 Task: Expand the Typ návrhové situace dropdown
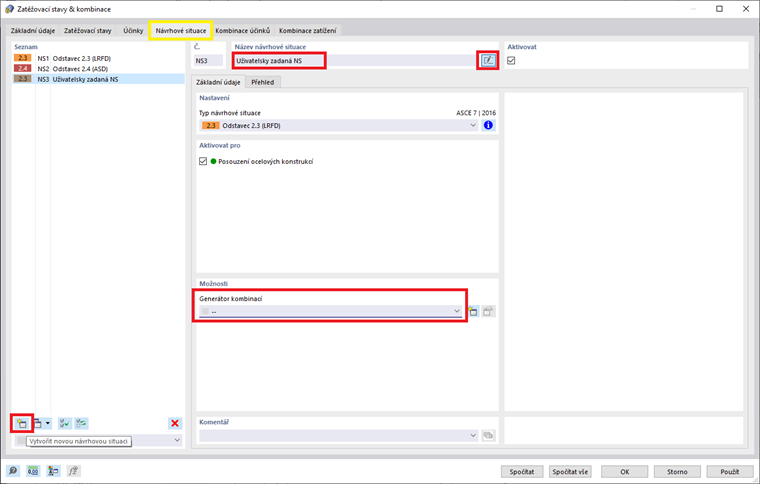(473, 125)
